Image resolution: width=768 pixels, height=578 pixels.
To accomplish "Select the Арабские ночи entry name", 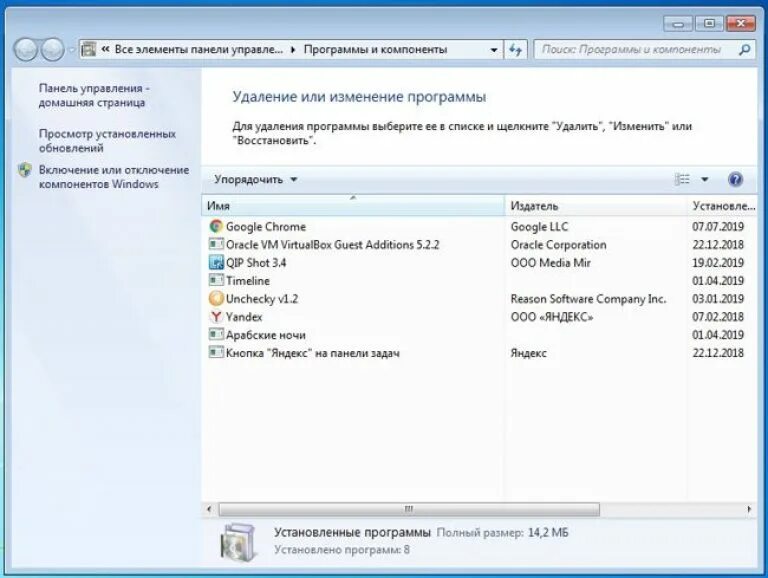I will [265, 335].
